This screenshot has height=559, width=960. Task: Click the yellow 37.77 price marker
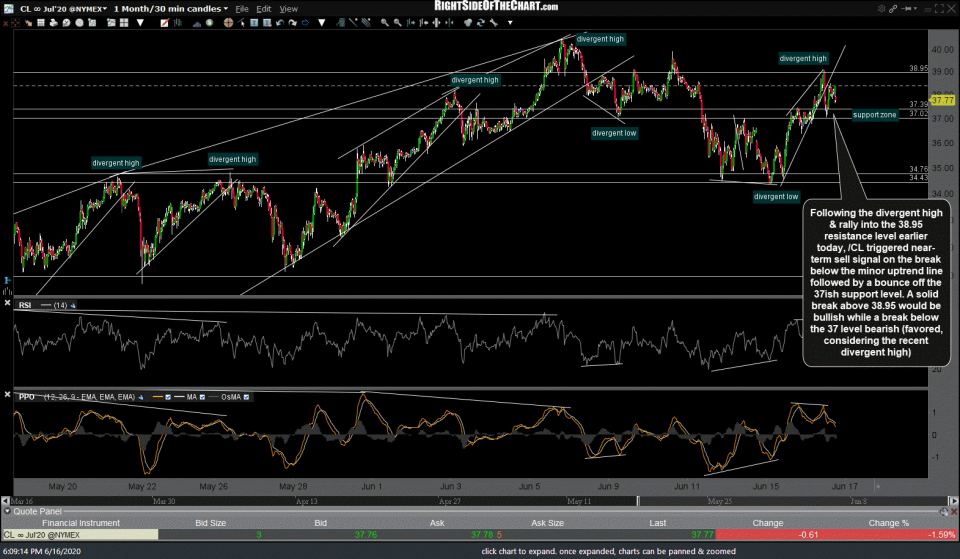click(x=941, y=99)
